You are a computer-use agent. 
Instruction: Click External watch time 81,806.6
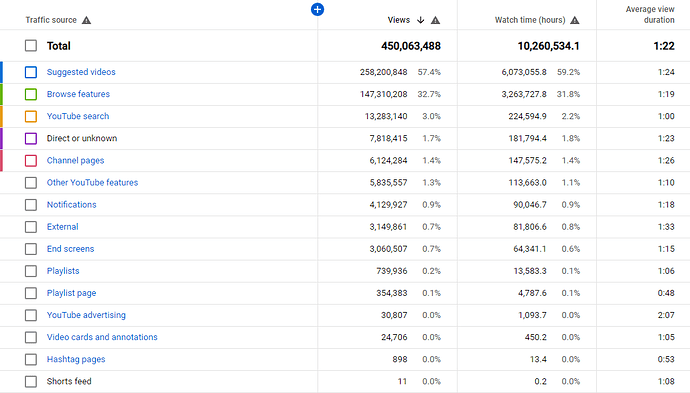[x=530, y=227]
